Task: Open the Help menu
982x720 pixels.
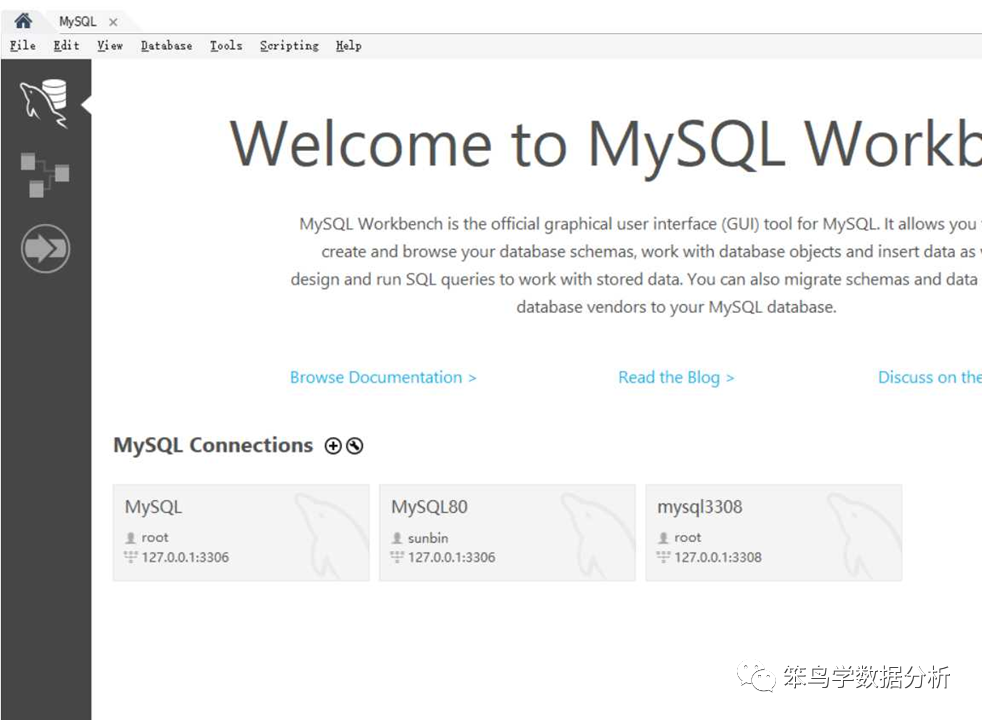Action: pyautogui.click(x=349, y=46)
